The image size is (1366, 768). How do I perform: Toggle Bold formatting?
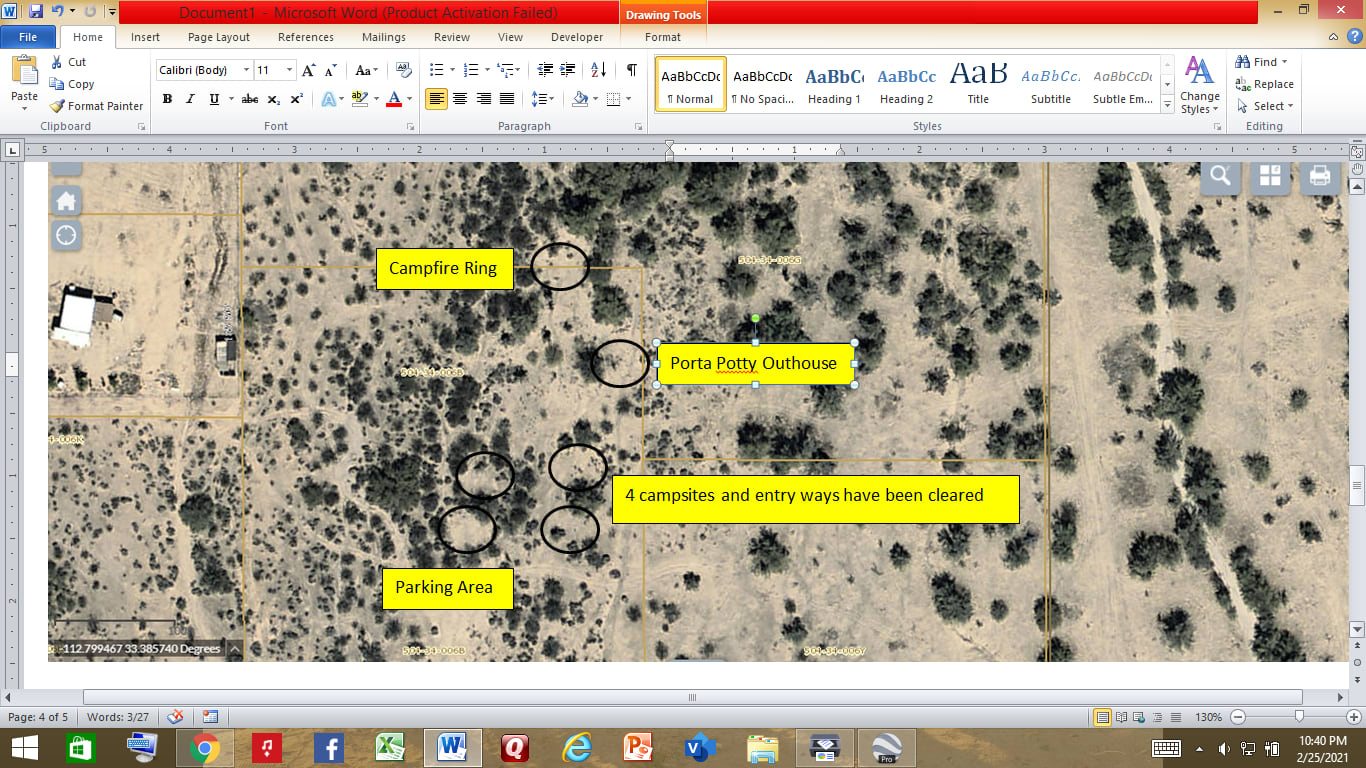pos(167,99)
